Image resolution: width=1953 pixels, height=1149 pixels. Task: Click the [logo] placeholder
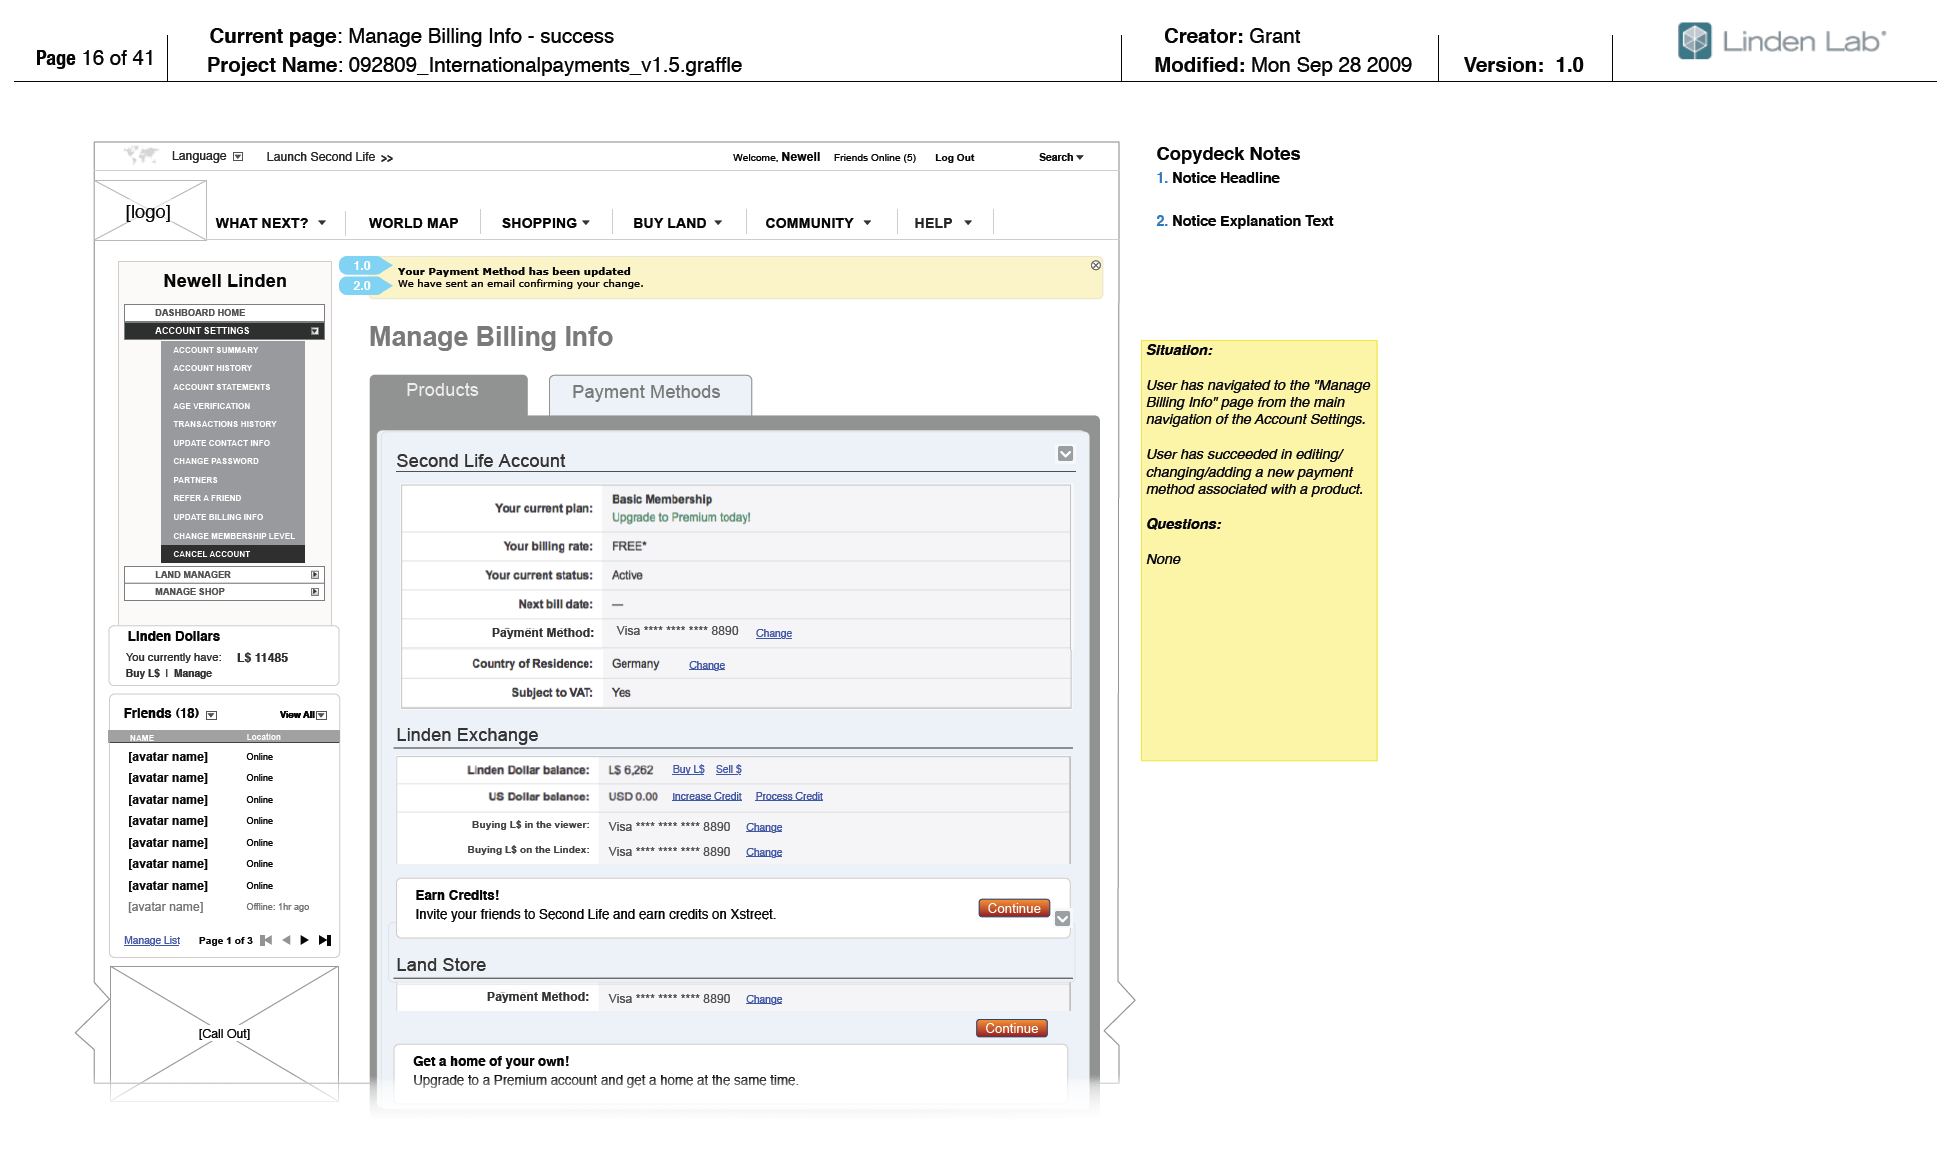point(150,211)
